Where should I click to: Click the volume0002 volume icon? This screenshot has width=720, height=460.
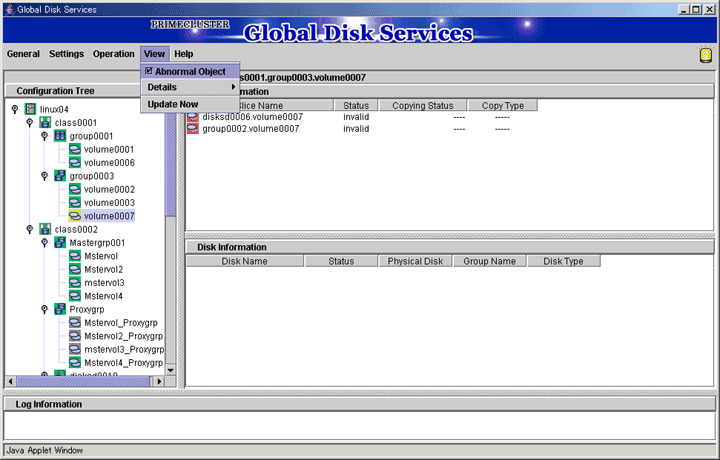[74, 189]
